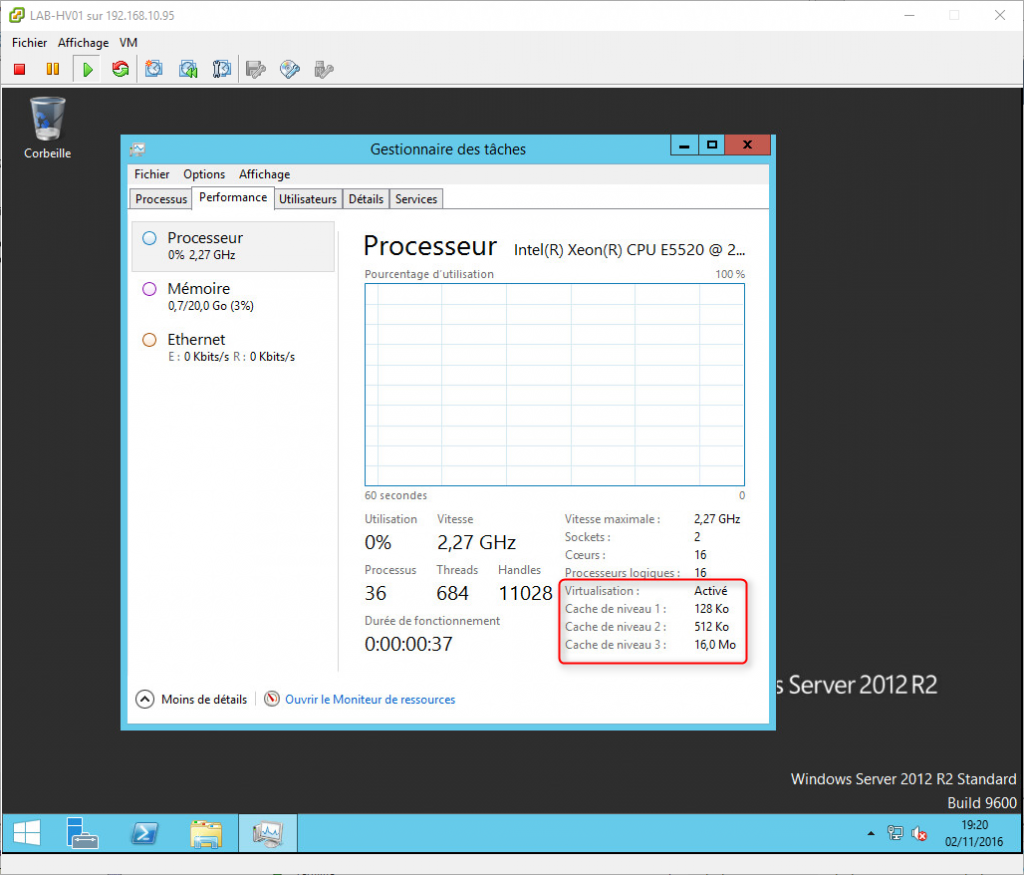Click the Utilisation value 0%
The width and height of the screenshot is (1024, 875).
coord(377,542)
